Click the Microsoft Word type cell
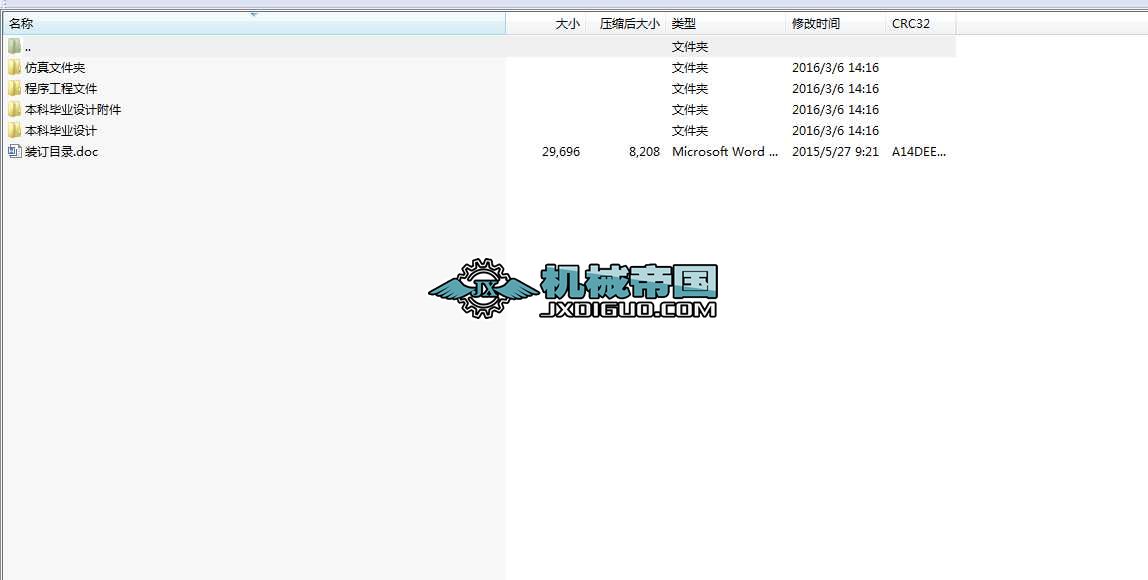 point(726,152)
